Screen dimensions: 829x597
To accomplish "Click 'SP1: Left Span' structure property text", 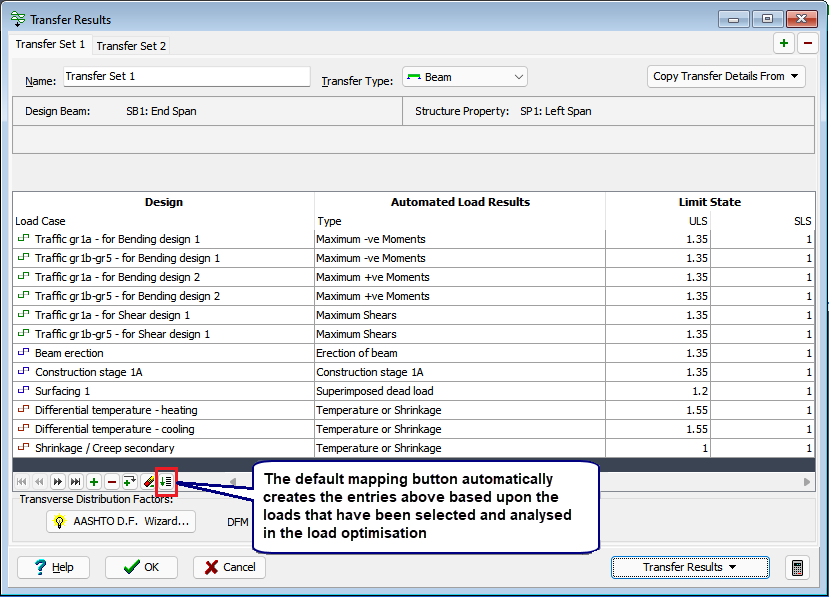I will coord(556,111).
